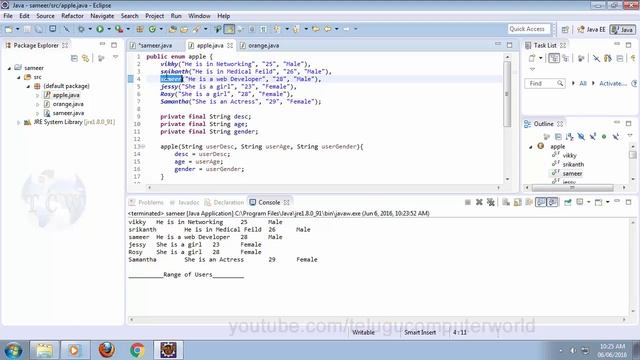Select srikanth in the Outline view
The height and width of the screenshot is (360, 640).
tap(573, 164)
